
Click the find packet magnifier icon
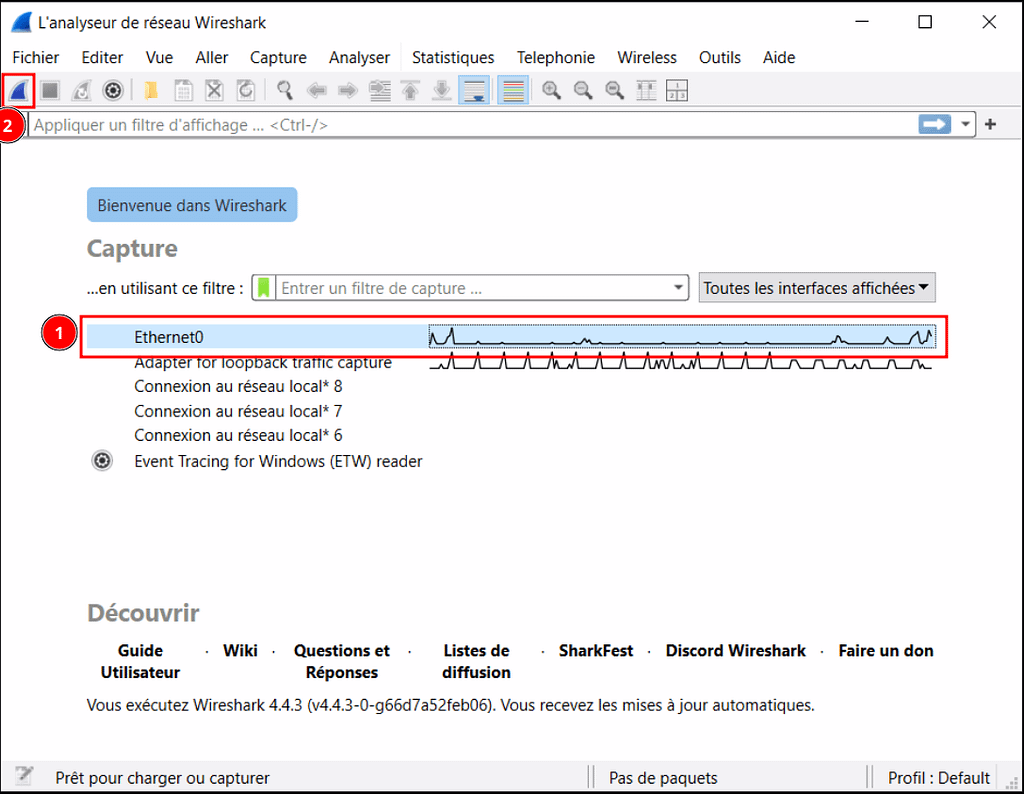point(285,90)
